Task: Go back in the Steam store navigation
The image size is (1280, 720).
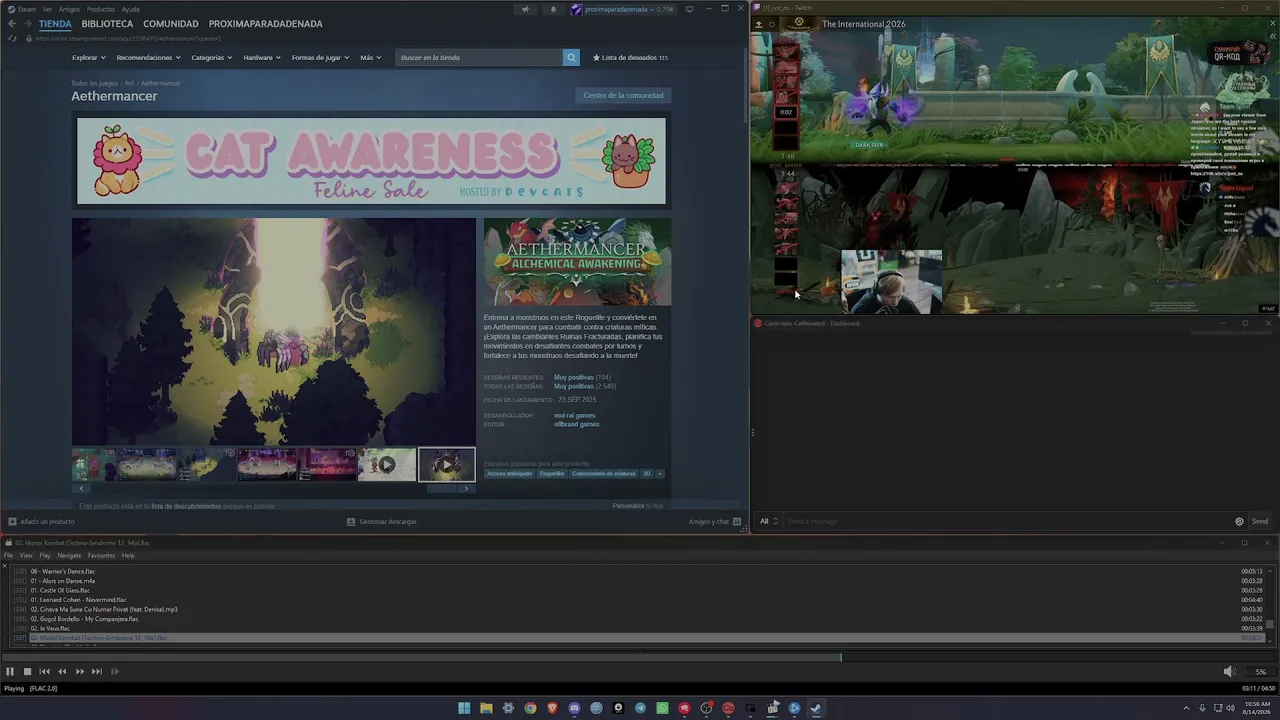Action: coord(12,24)
